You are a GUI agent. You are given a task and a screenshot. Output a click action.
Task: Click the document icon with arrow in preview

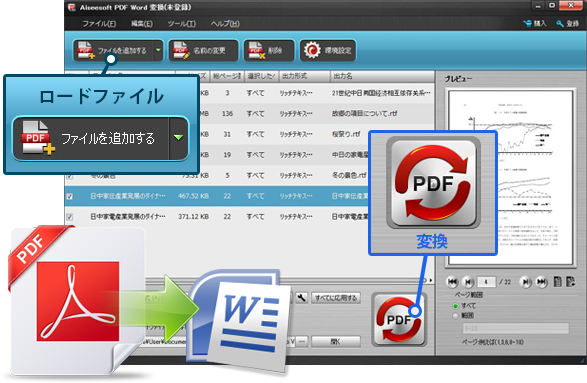[x=571, y=282]
